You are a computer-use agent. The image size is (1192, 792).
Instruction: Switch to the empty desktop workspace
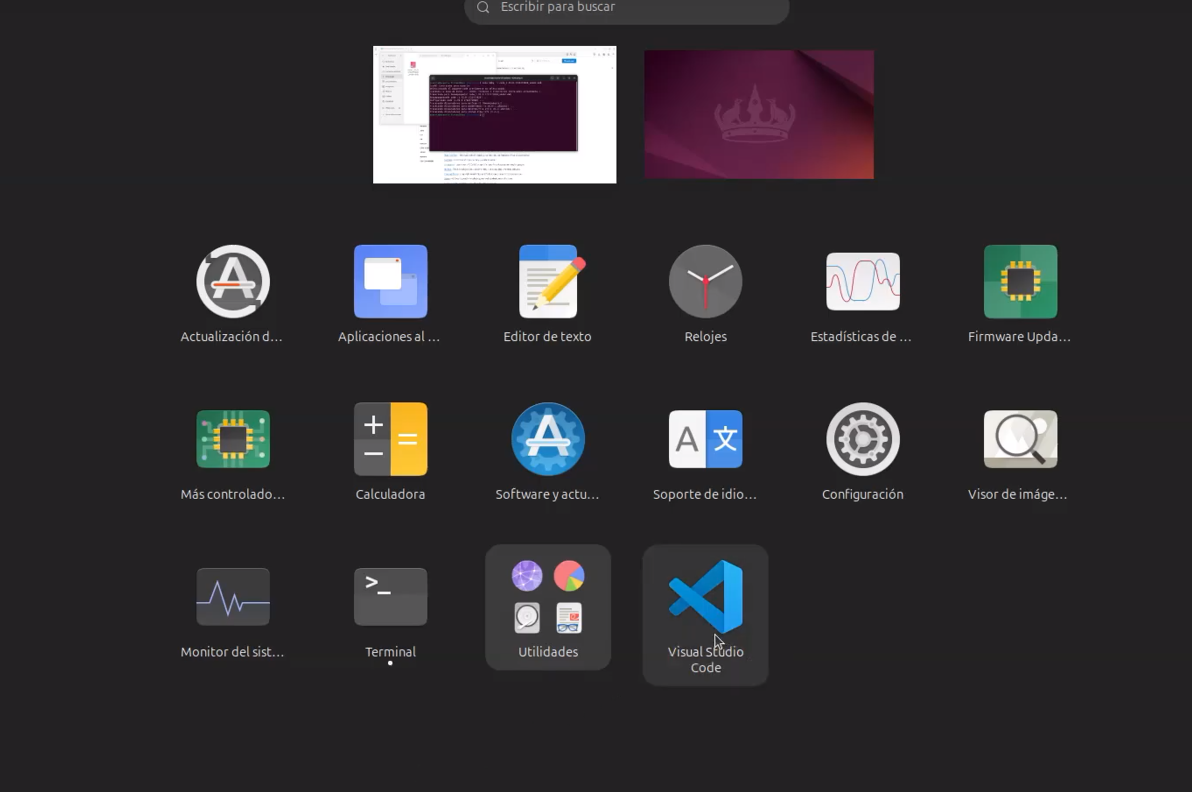758,114
